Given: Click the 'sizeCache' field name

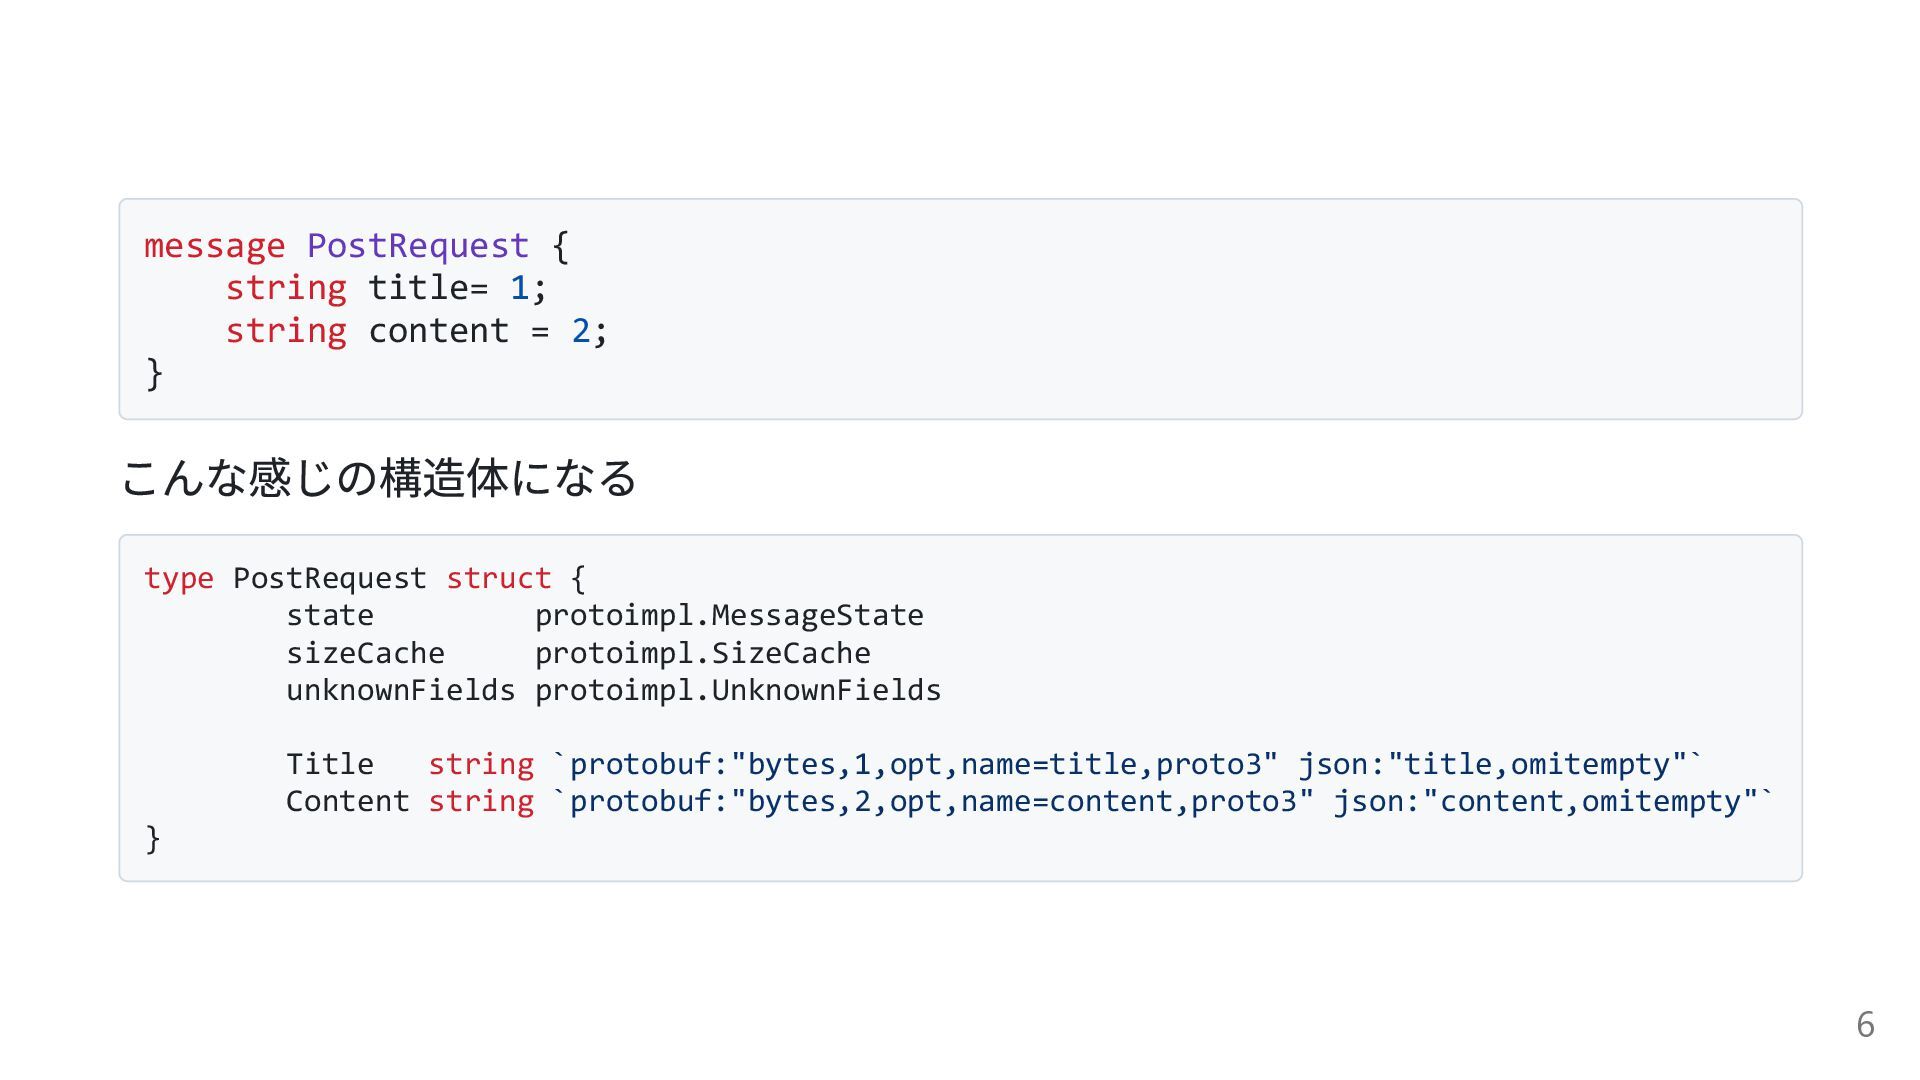Looking at the screenshot, I should click(x=365, y=653).
